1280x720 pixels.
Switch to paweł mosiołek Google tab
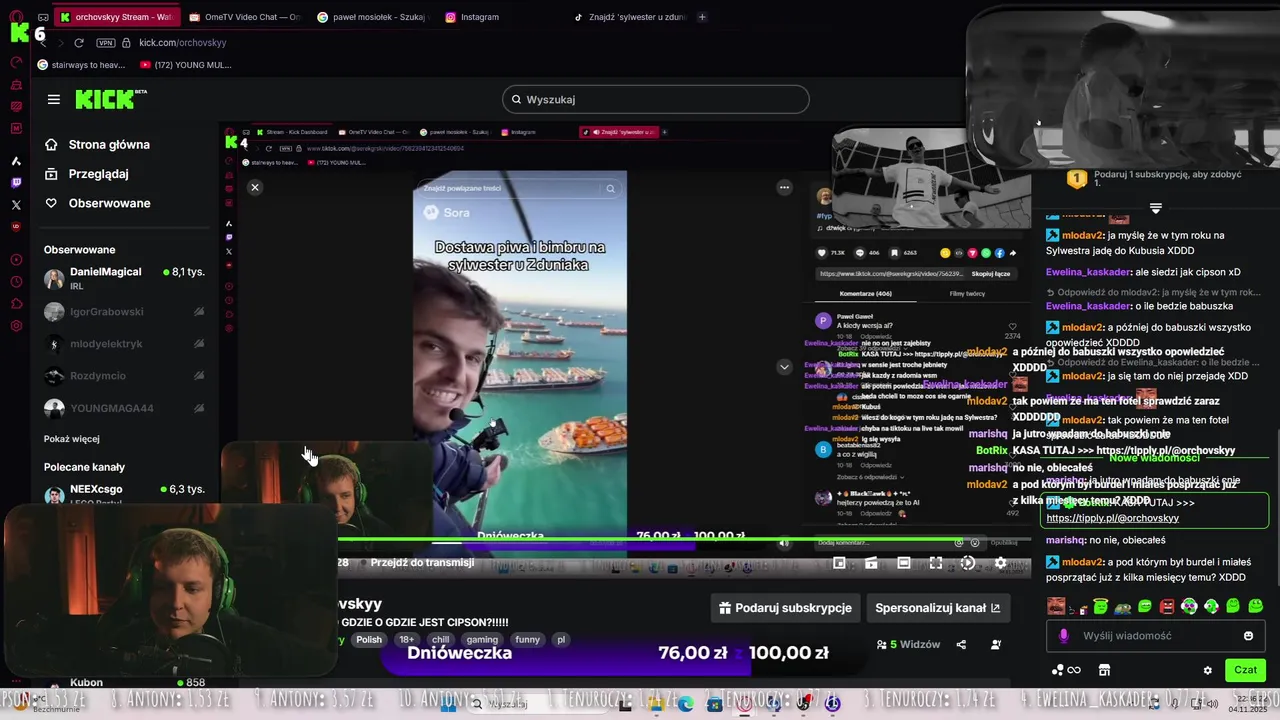(x=371, y=17)
